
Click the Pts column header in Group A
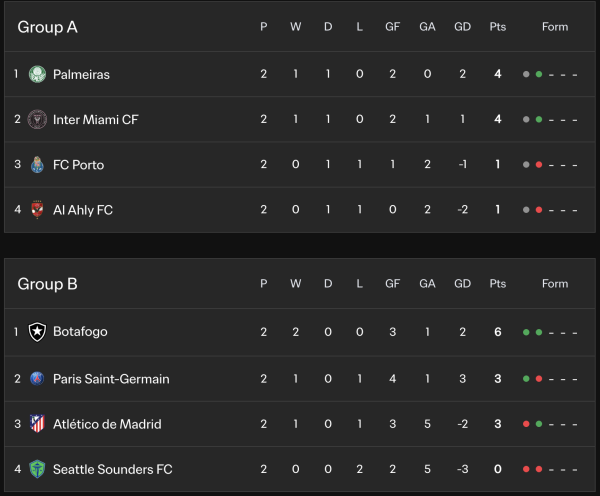click(x=497, y=27)
